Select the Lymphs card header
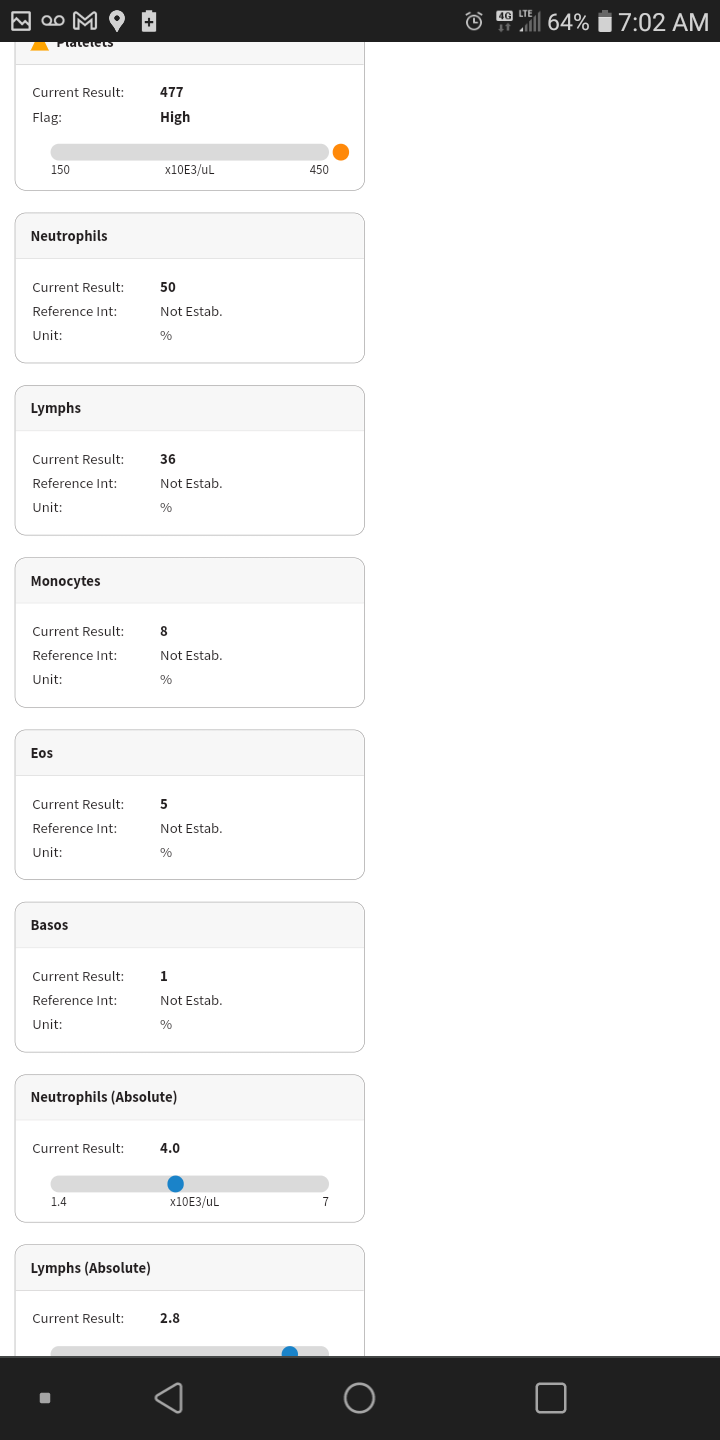The width and height of the screenshot is (720, 1440). tap(190, 408)
